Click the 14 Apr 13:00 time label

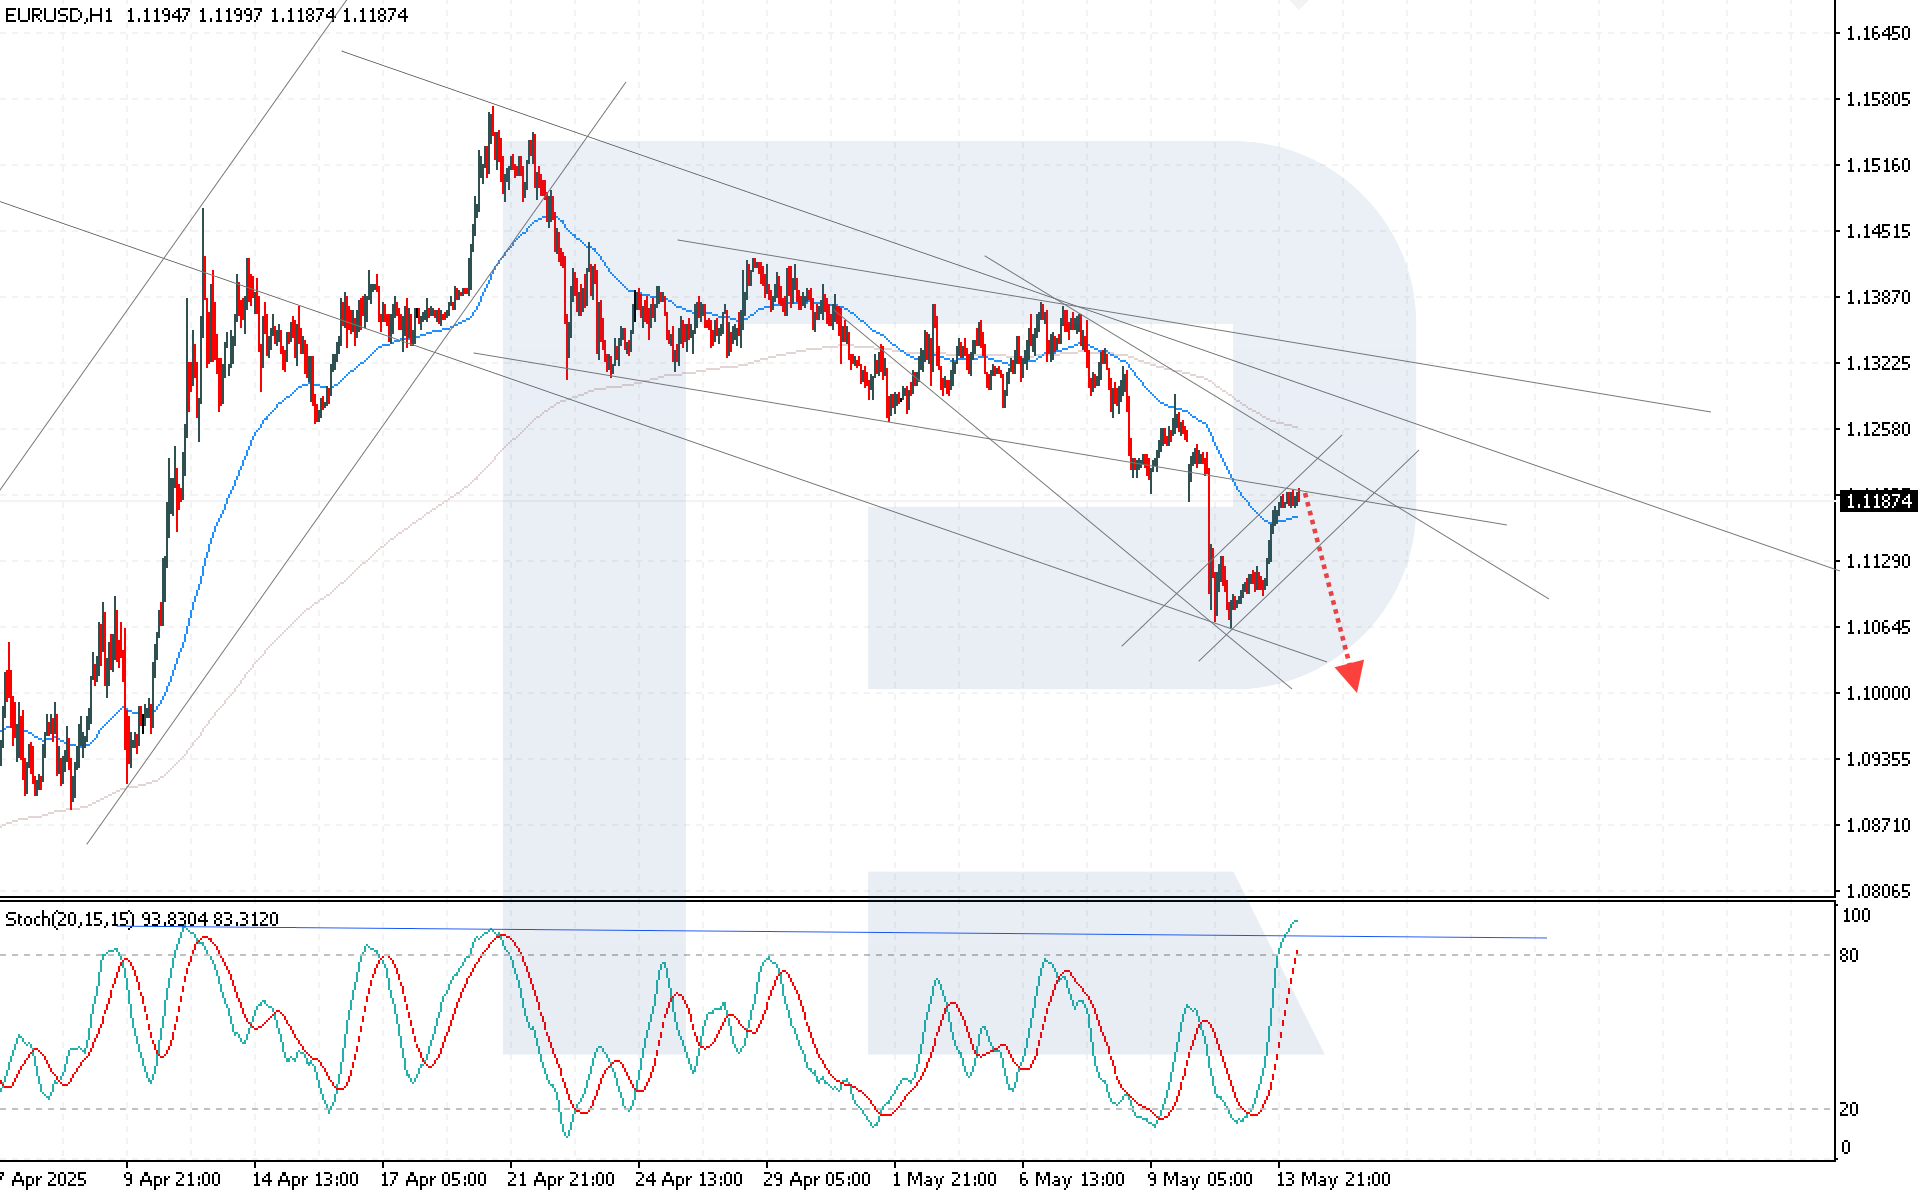[305, 1179]
